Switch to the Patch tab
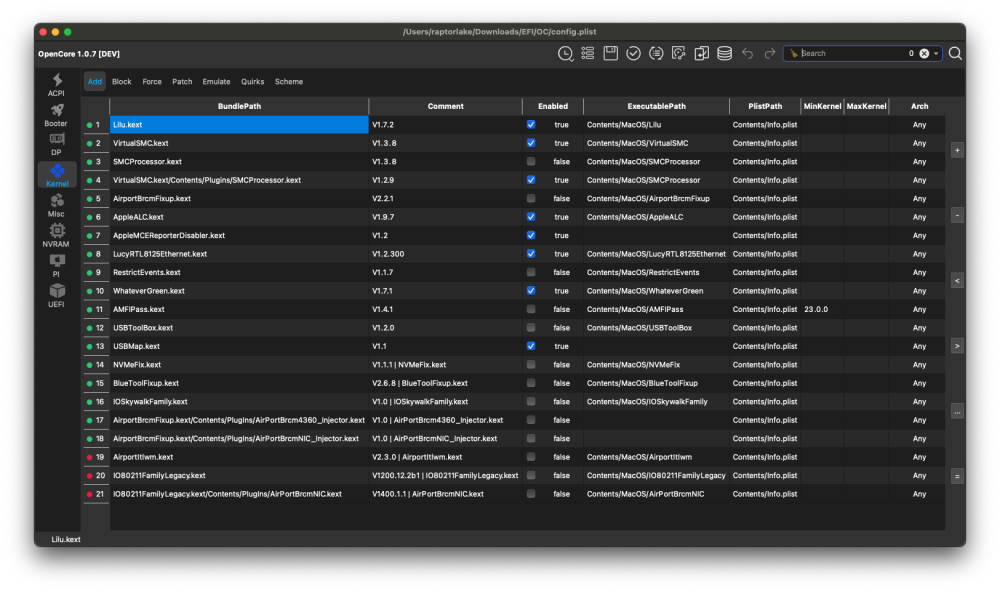Screen dimensions: 1000x592 182,82
